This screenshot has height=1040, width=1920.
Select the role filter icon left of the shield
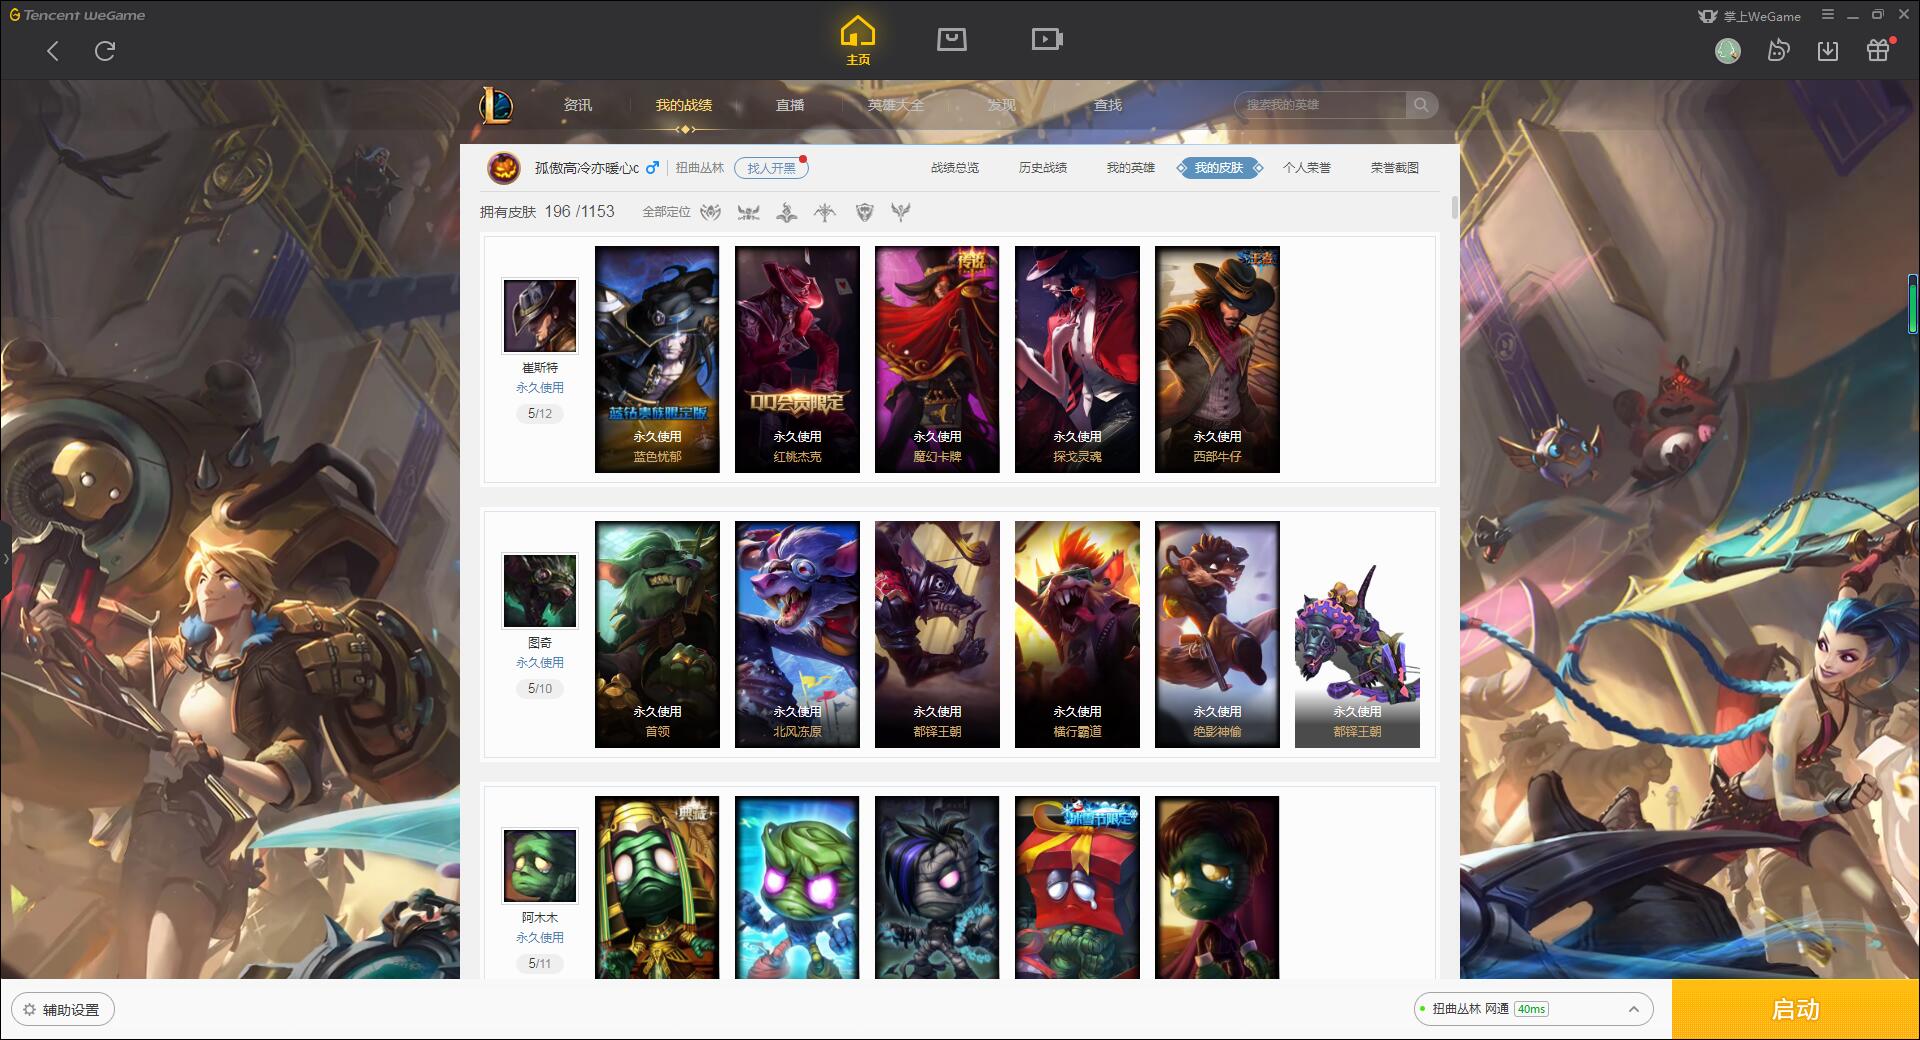825,212
